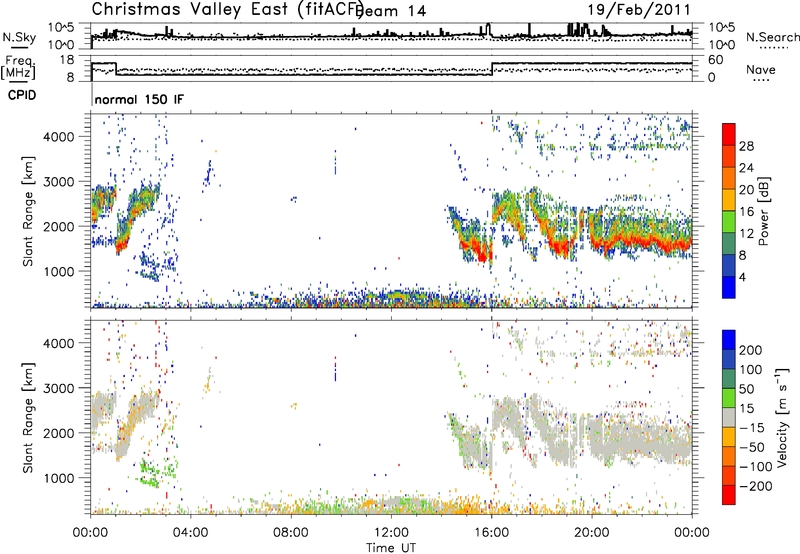Click the "CPID" label

click(x=22, y=95)
